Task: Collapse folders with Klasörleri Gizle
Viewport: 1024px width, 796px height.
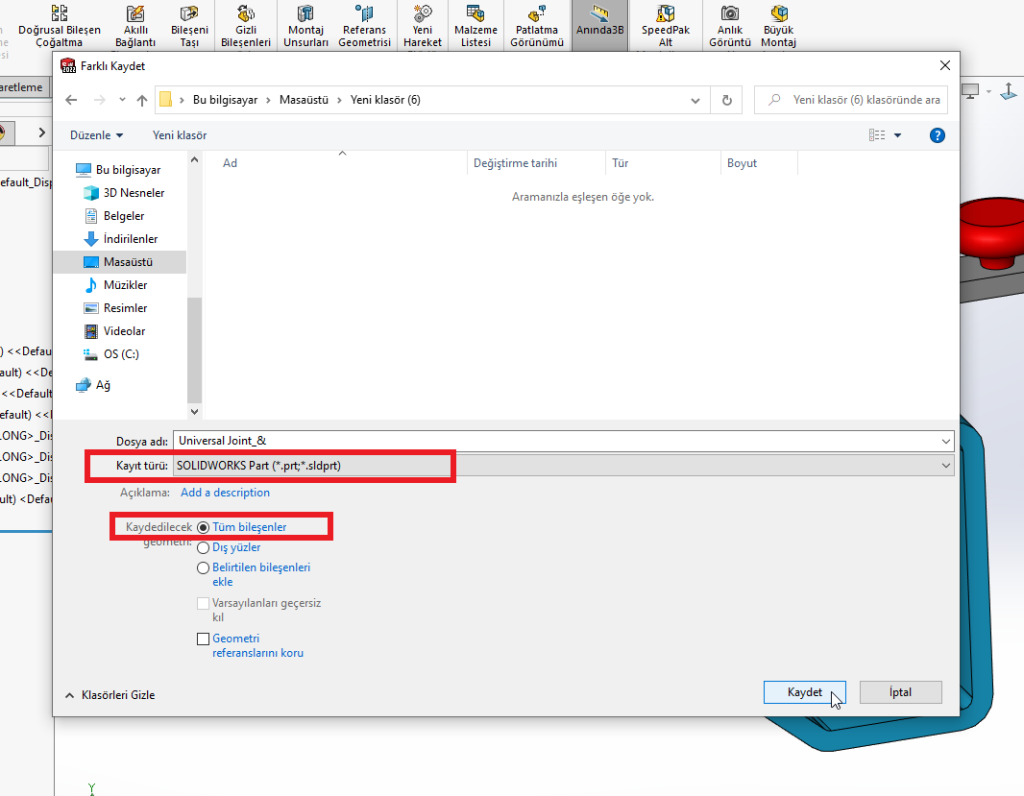Action: (x=110, y=695)
